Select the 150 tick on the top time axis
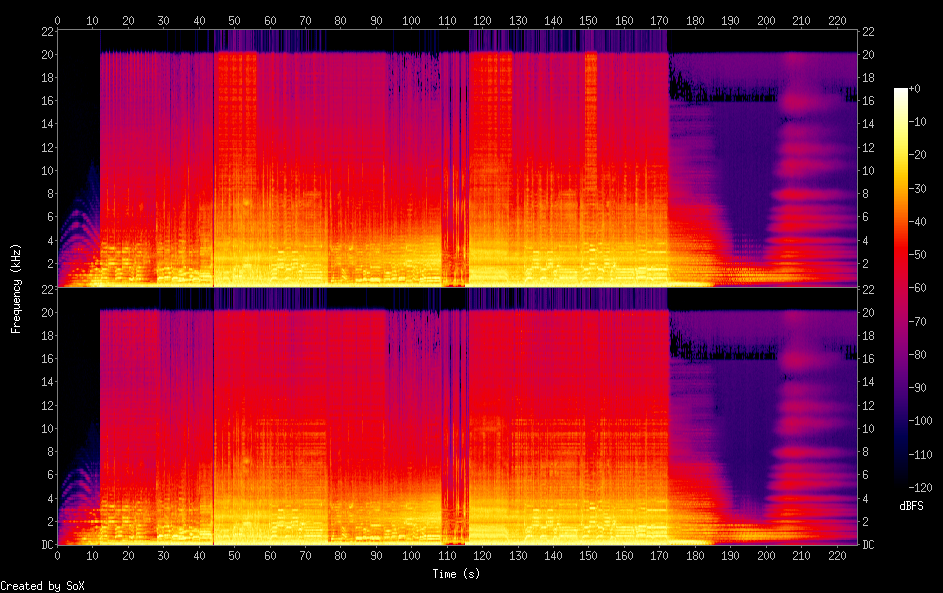The height and width of the screenshot is (593, 943). point(588,20)
